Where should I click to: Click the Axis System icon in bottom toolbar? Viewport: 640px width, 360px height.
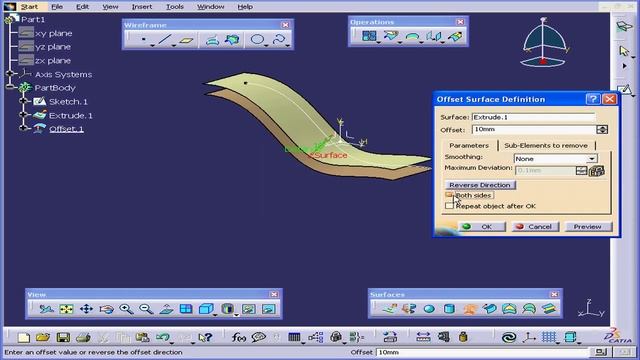click(529, 337)
